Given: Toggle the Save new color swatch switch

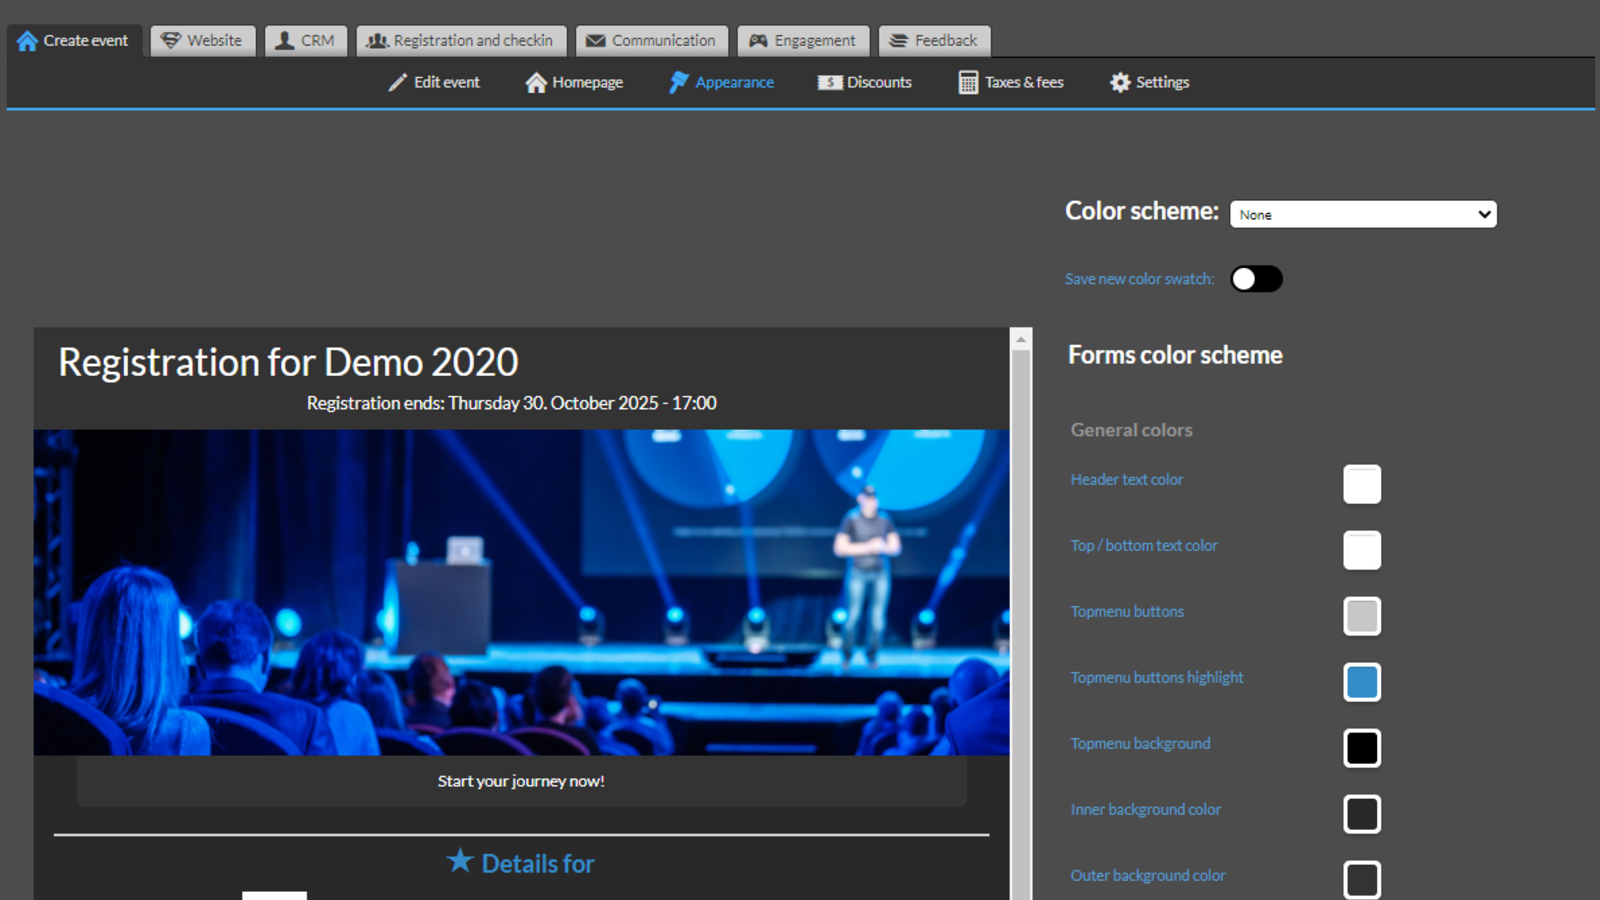Looking at the screenshot, I should coord(1256,279).
